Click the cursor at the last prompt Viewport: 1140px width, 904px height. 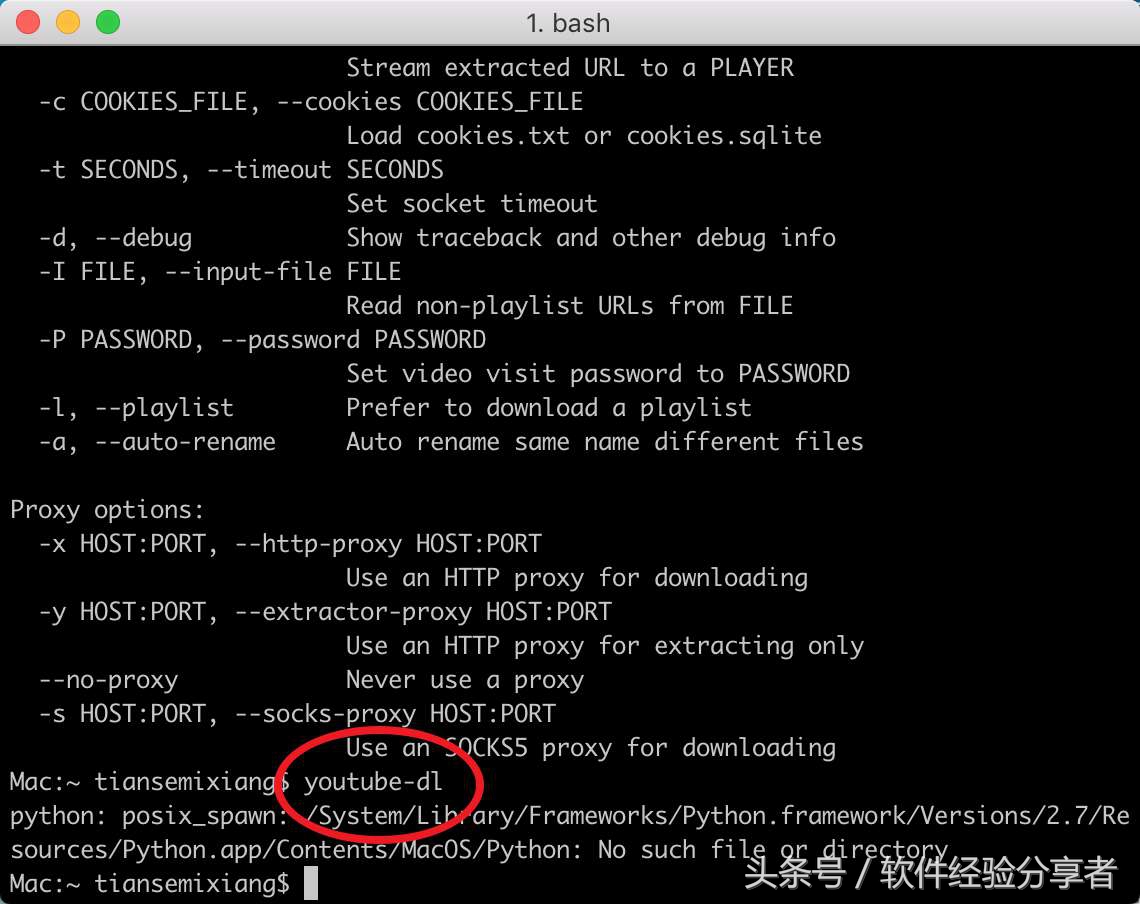(x=310, y=883)
